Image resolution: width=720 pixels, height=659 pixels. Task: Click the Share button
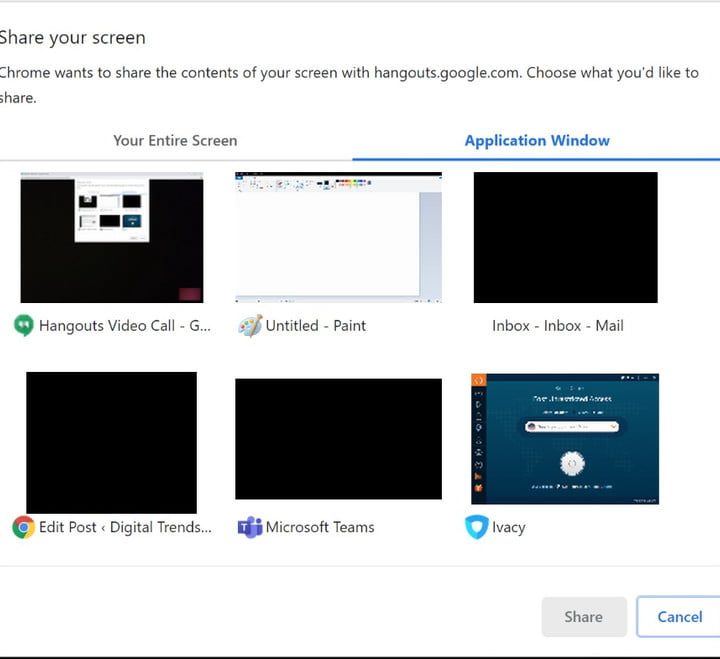(584, 617)
